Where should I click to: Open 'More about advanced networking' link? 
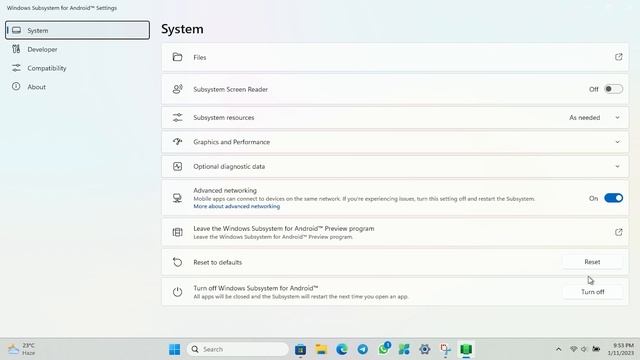(237, 207)
